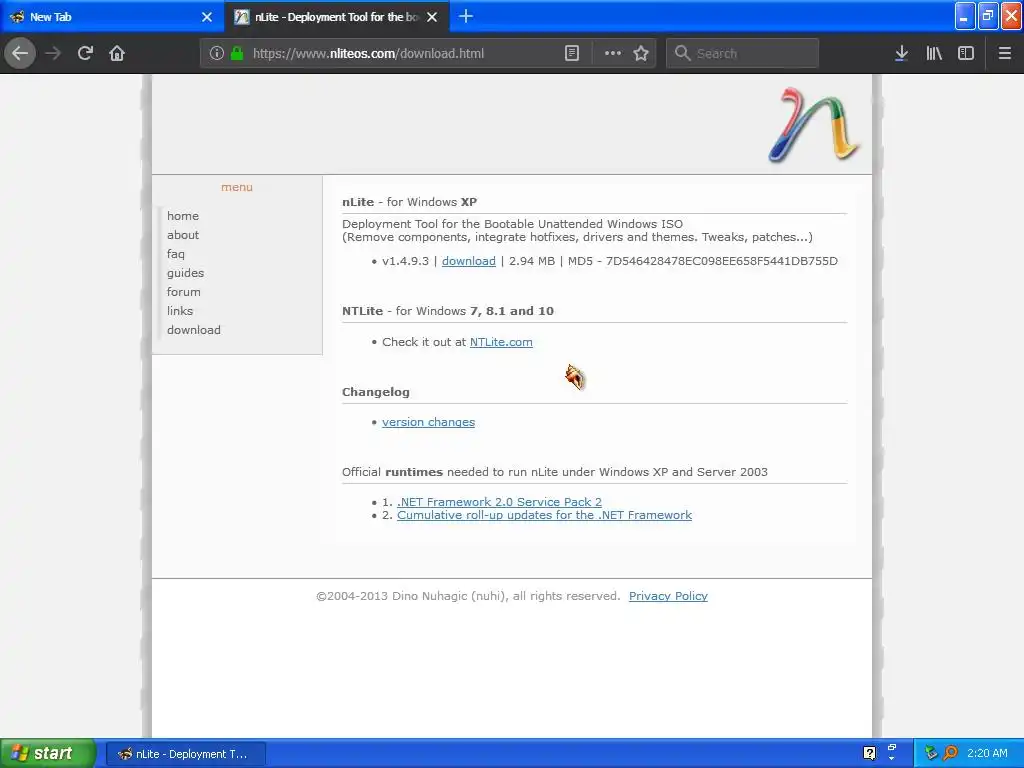The width and height of the screenshot is (1024, 768).
Task: Open Cumulative roll-up updates link
Action: tap(544, 515)
